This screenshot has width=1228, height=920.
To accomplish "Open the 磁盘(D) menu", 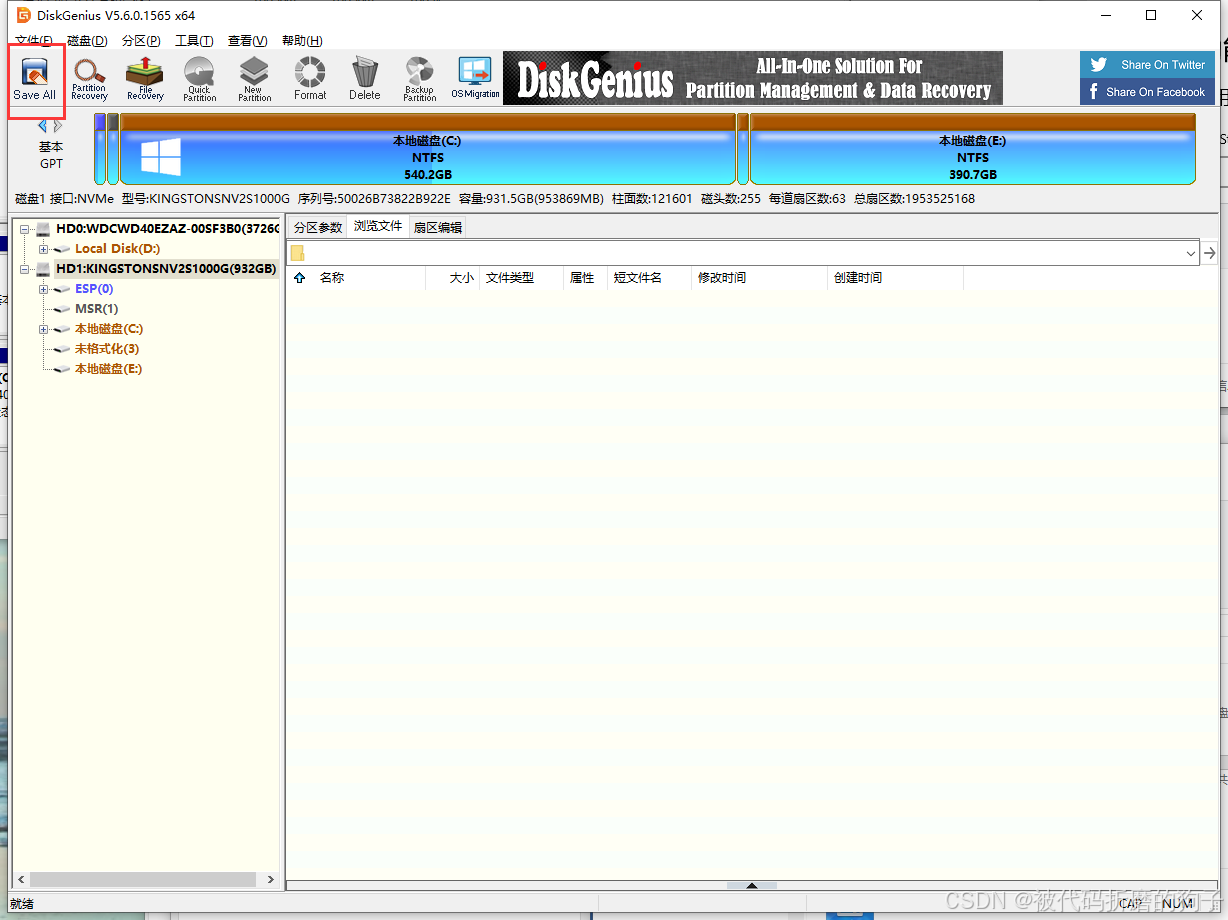I will point(87,41).
